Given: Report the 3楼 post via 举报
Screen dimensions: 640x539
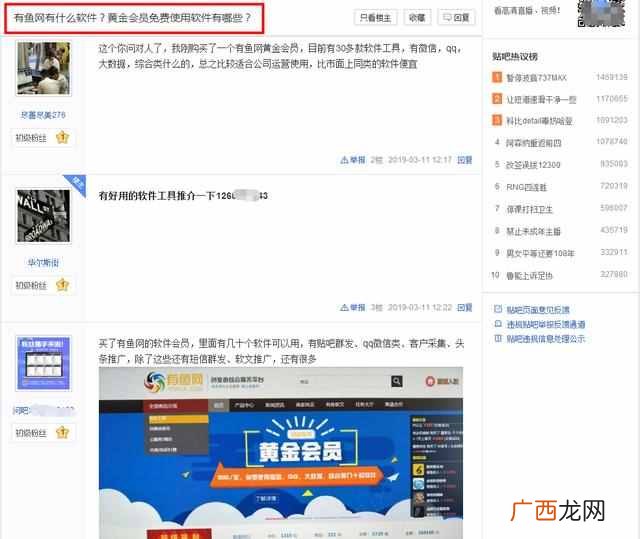Looking at the screenshot, I should click(353, 307).
